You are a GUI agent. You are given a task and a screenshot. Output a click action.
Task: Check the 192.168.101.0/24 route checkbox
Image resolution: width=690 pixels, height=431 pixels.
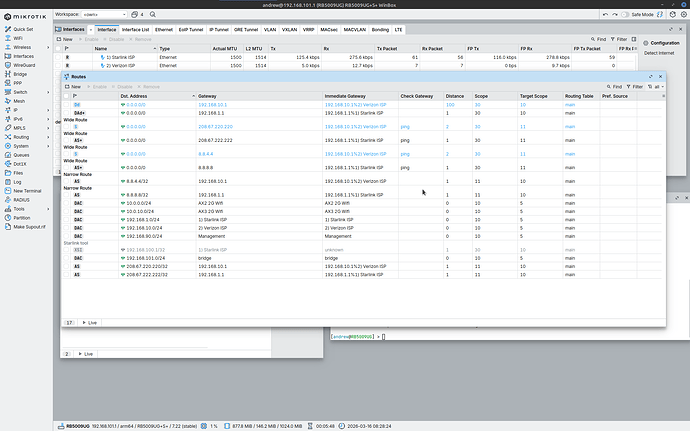66,258
